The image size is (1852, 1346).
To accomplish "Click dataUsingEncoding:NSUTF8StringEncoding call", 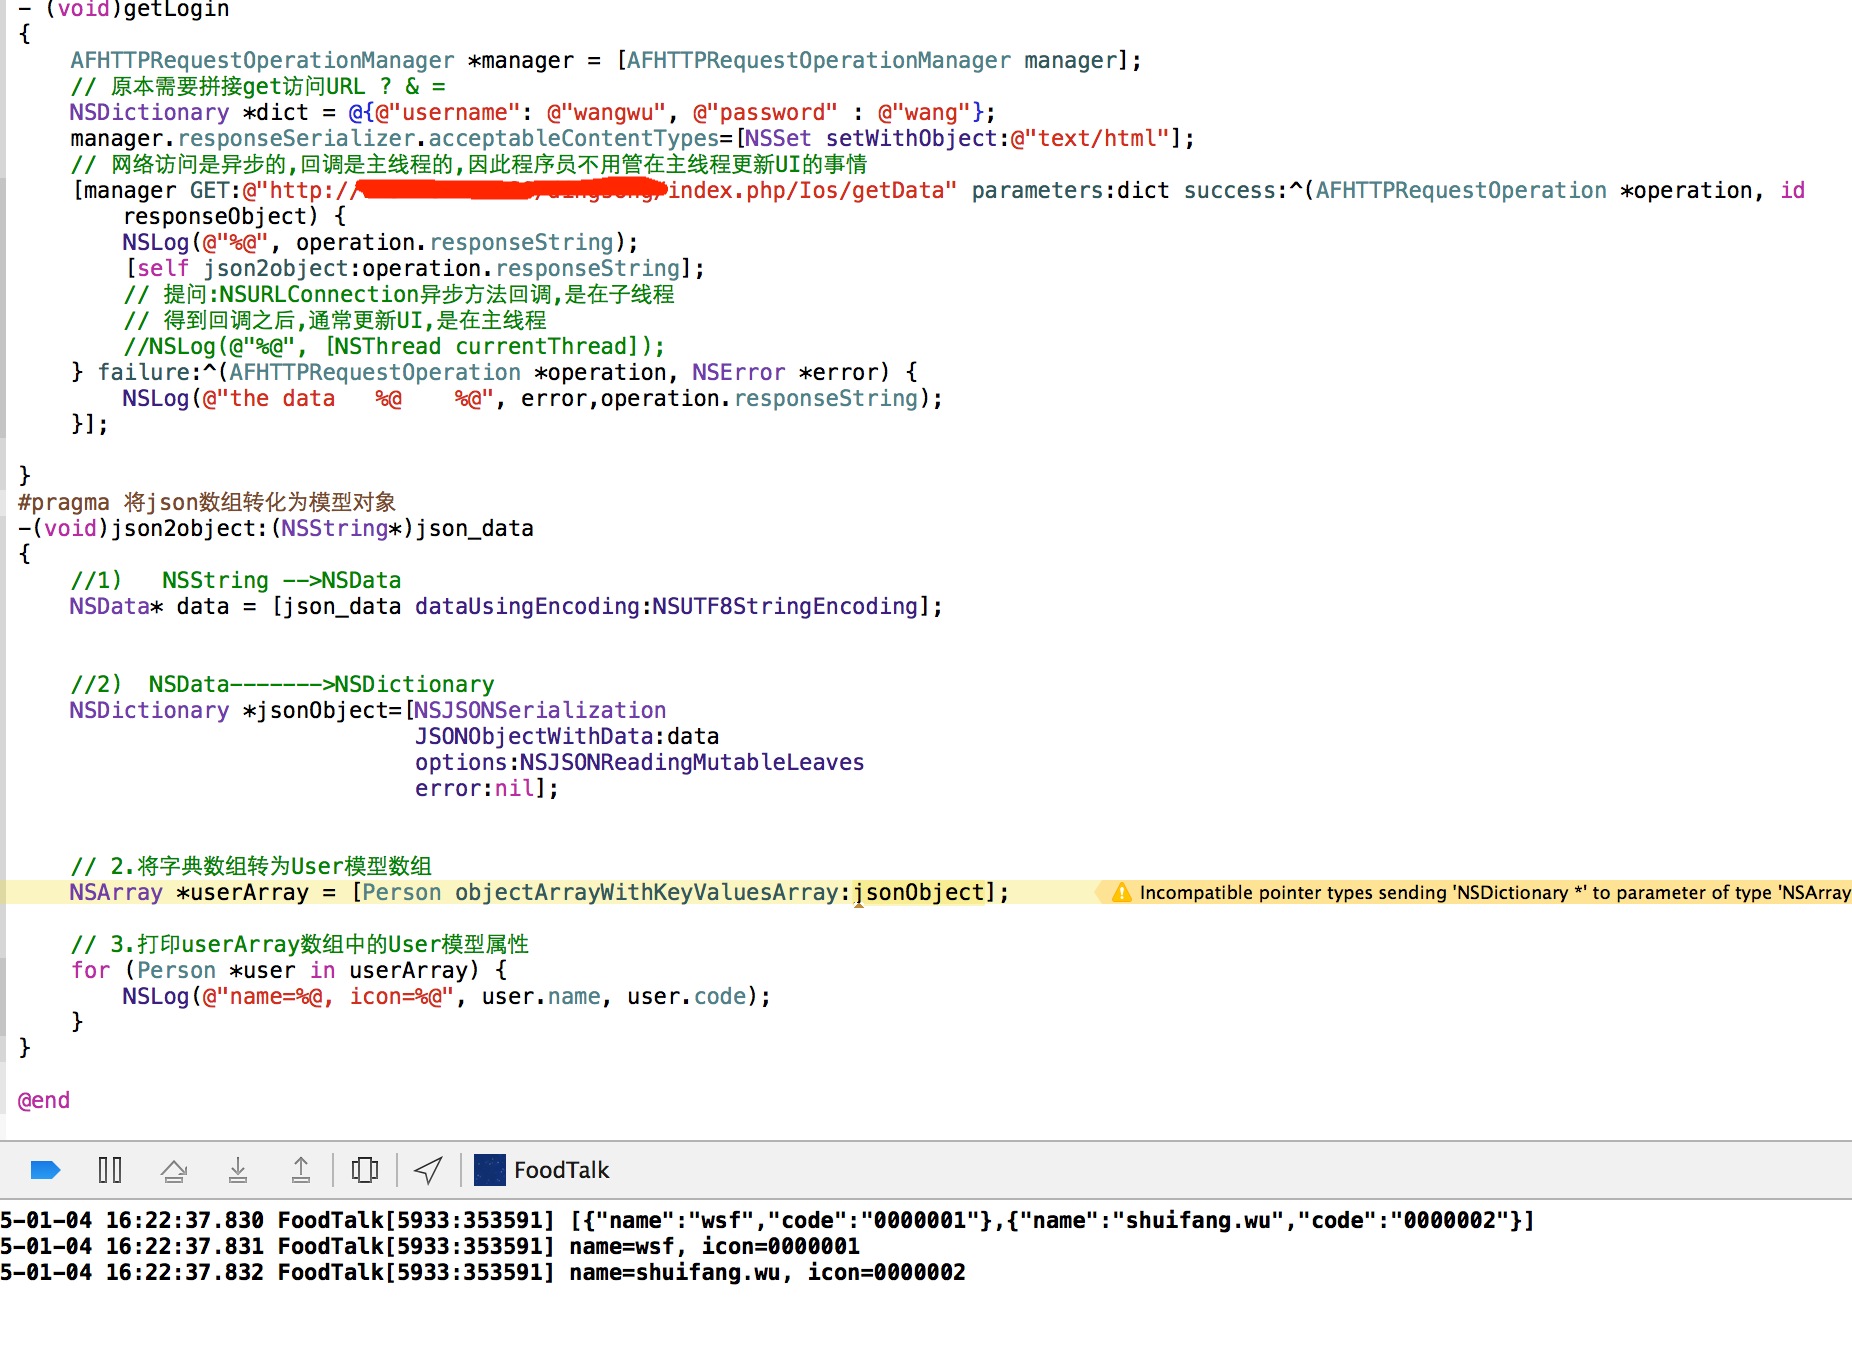I will pyautogui.click(x=667, y=606).
